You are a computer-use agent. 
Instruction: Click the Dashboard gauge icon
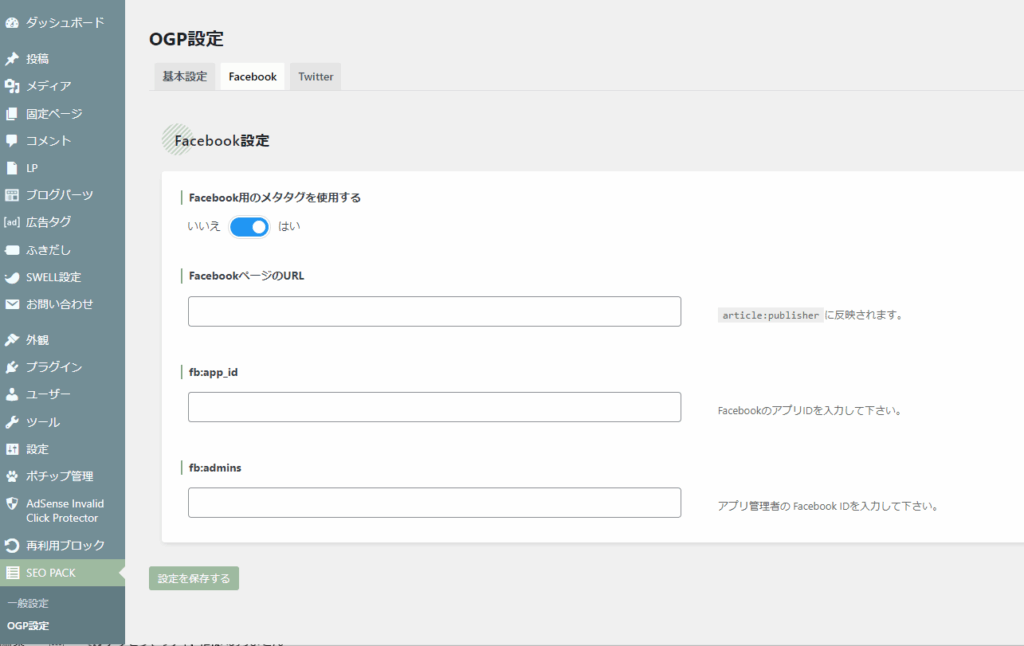12,22
